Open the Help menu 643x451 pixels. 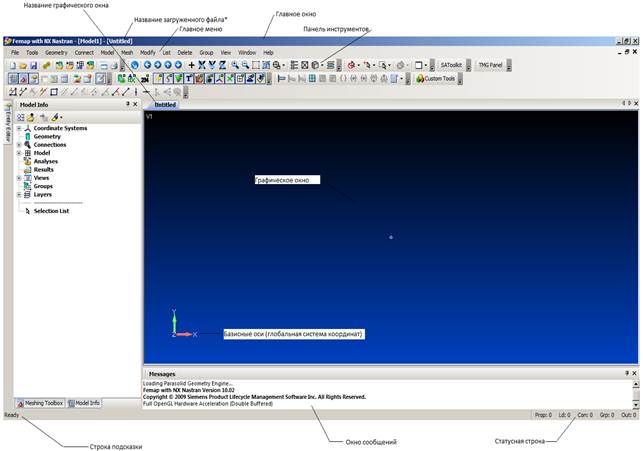268,52
